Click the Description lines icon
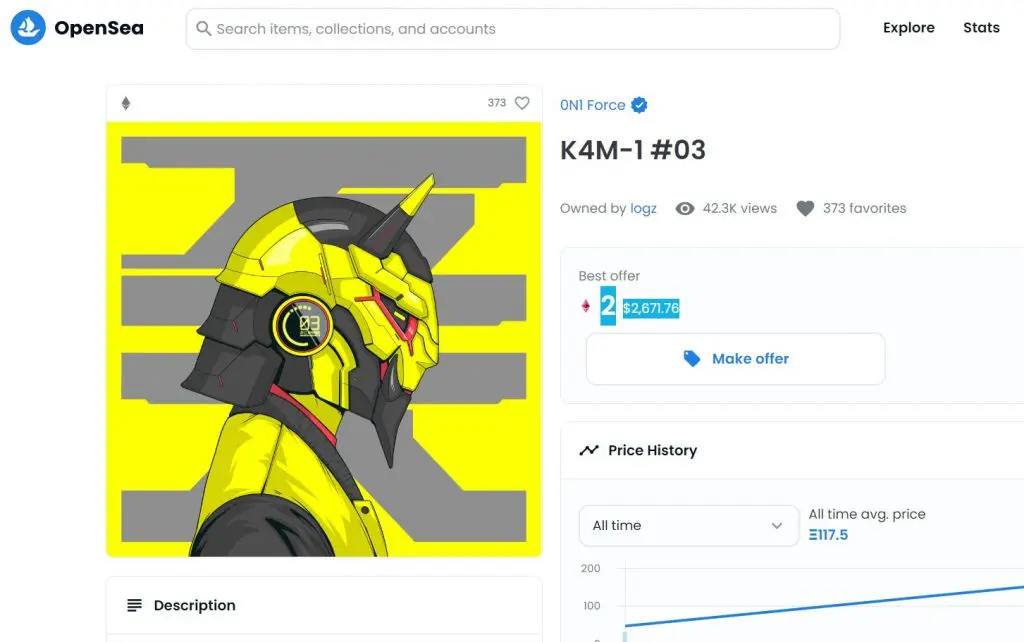This screenshot has height=642, width=1024. click(134, 605)
